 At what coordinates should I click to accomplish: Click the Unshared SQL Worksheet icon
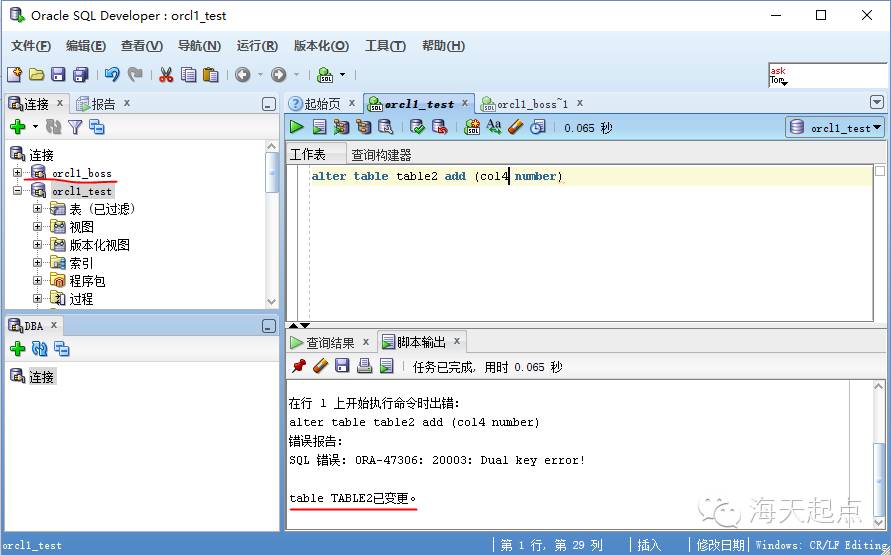472,127
